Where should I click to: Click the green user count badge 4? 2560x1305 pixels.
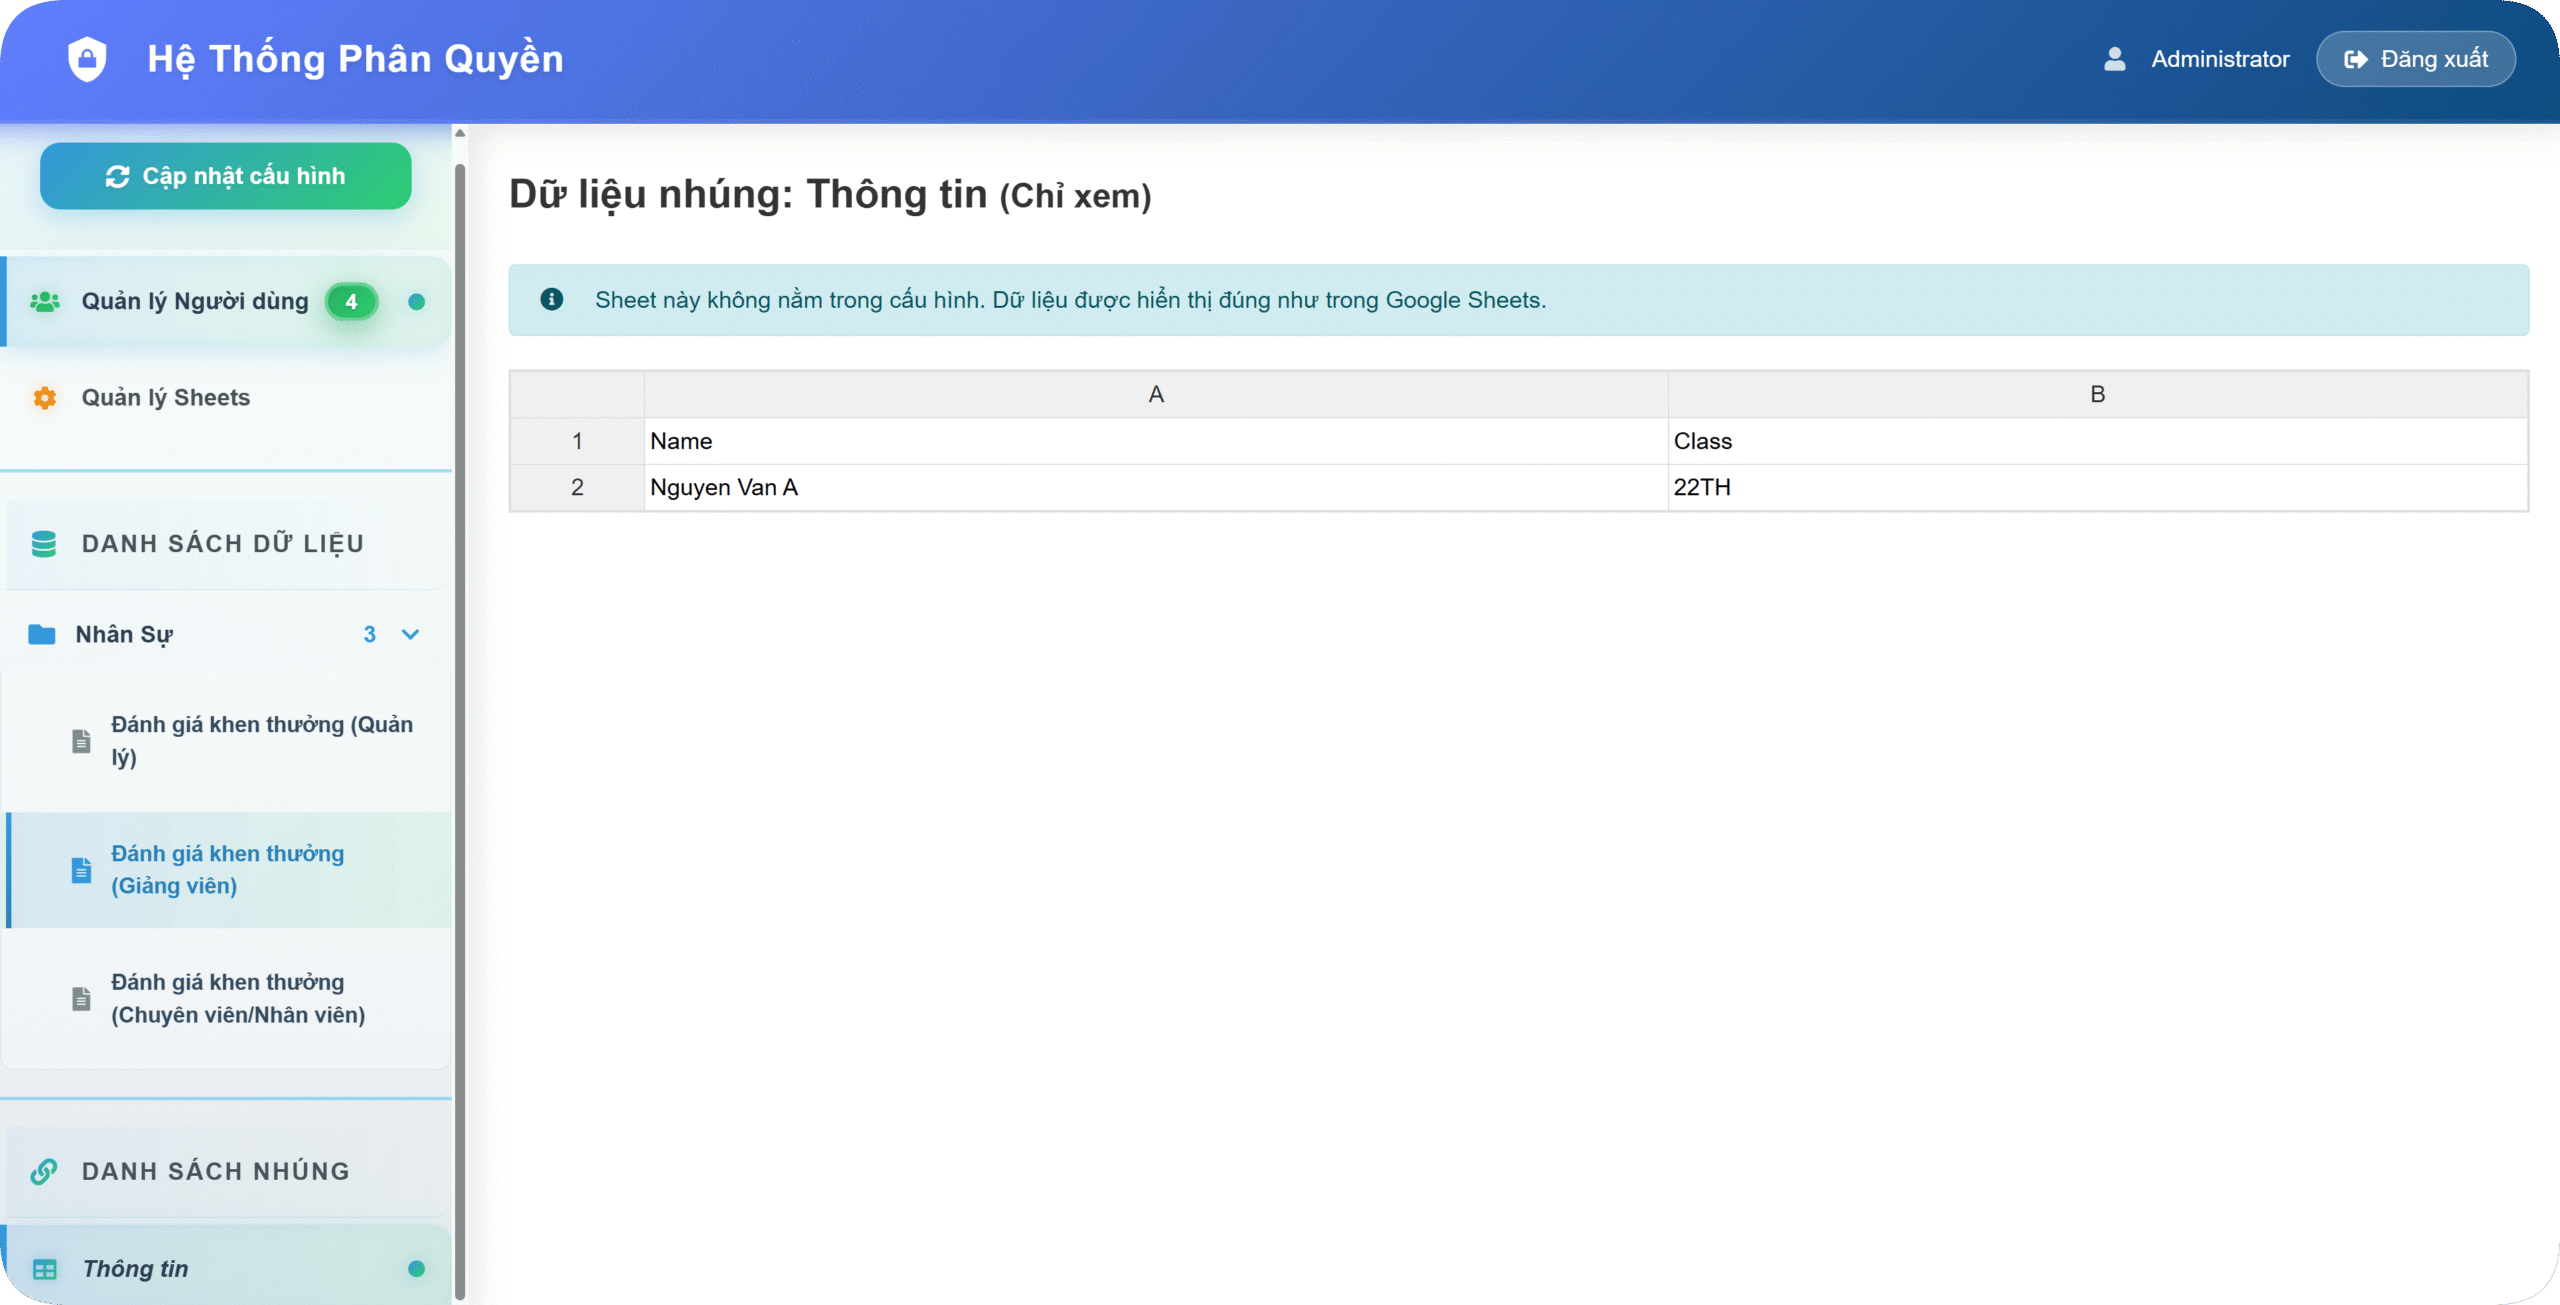[351, 301]
